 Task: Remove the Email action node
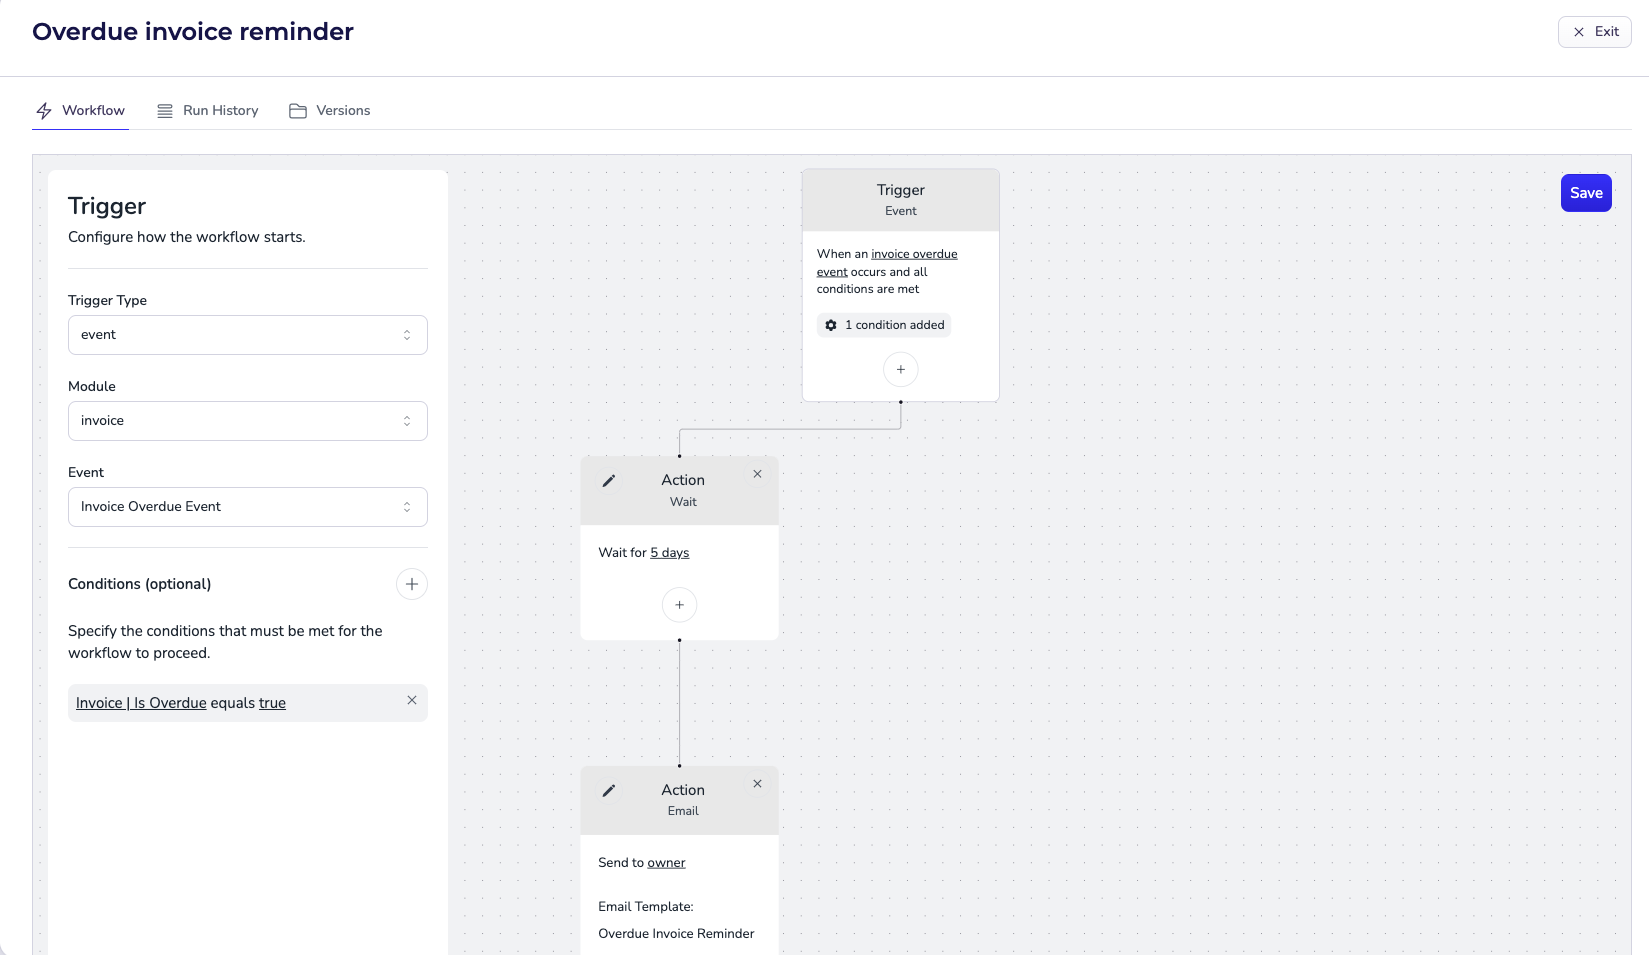757,784
